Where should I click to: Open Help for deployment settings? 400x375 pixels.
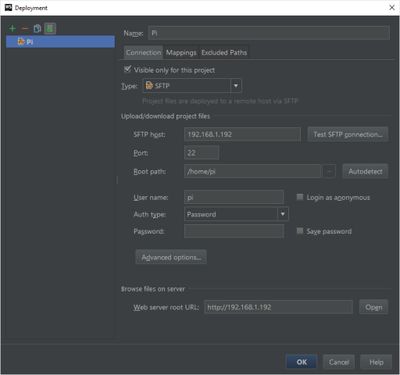click(x=376, y=362)
